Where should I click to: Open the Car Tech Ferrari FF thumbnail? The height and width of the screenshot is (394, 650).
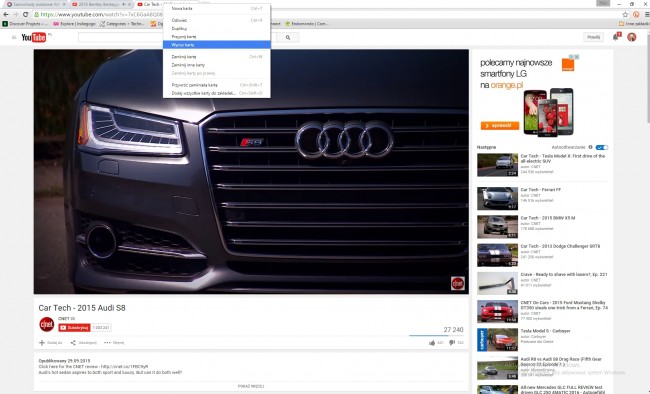(497, 198)
